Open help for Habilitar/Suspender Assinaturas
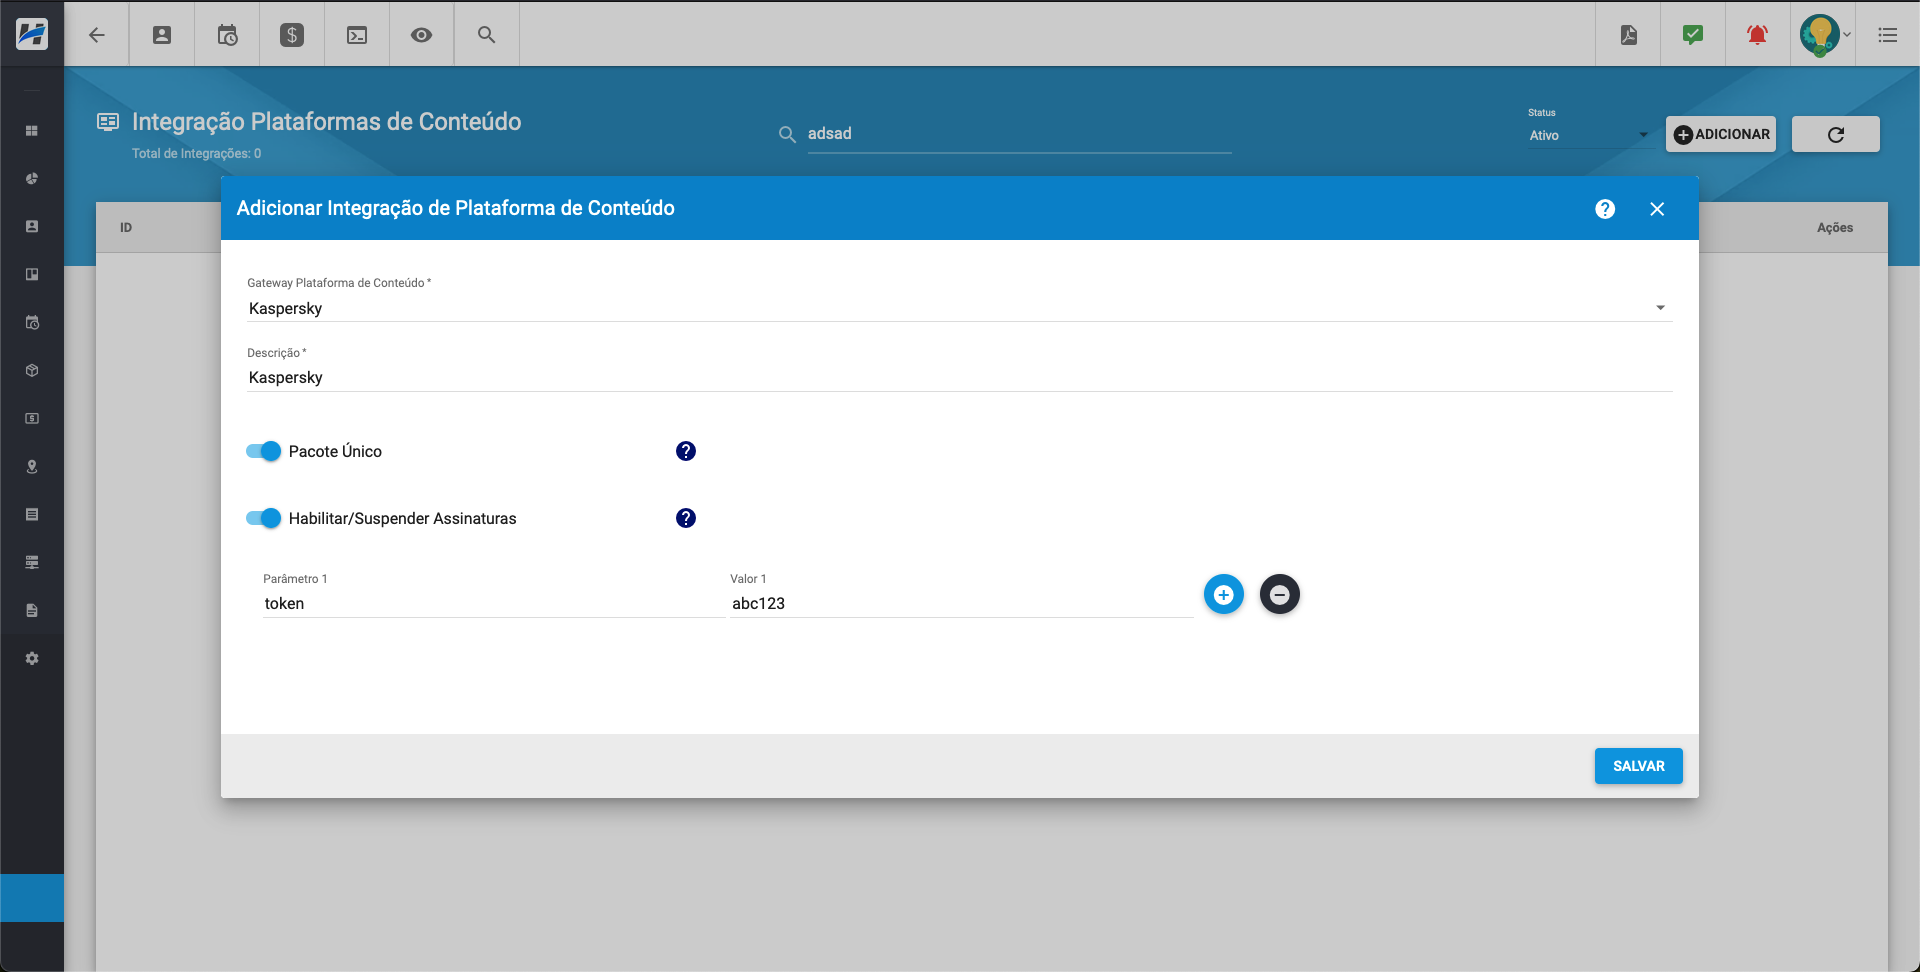The height and width of the screenshot is (972, 1920). [685, 518]
